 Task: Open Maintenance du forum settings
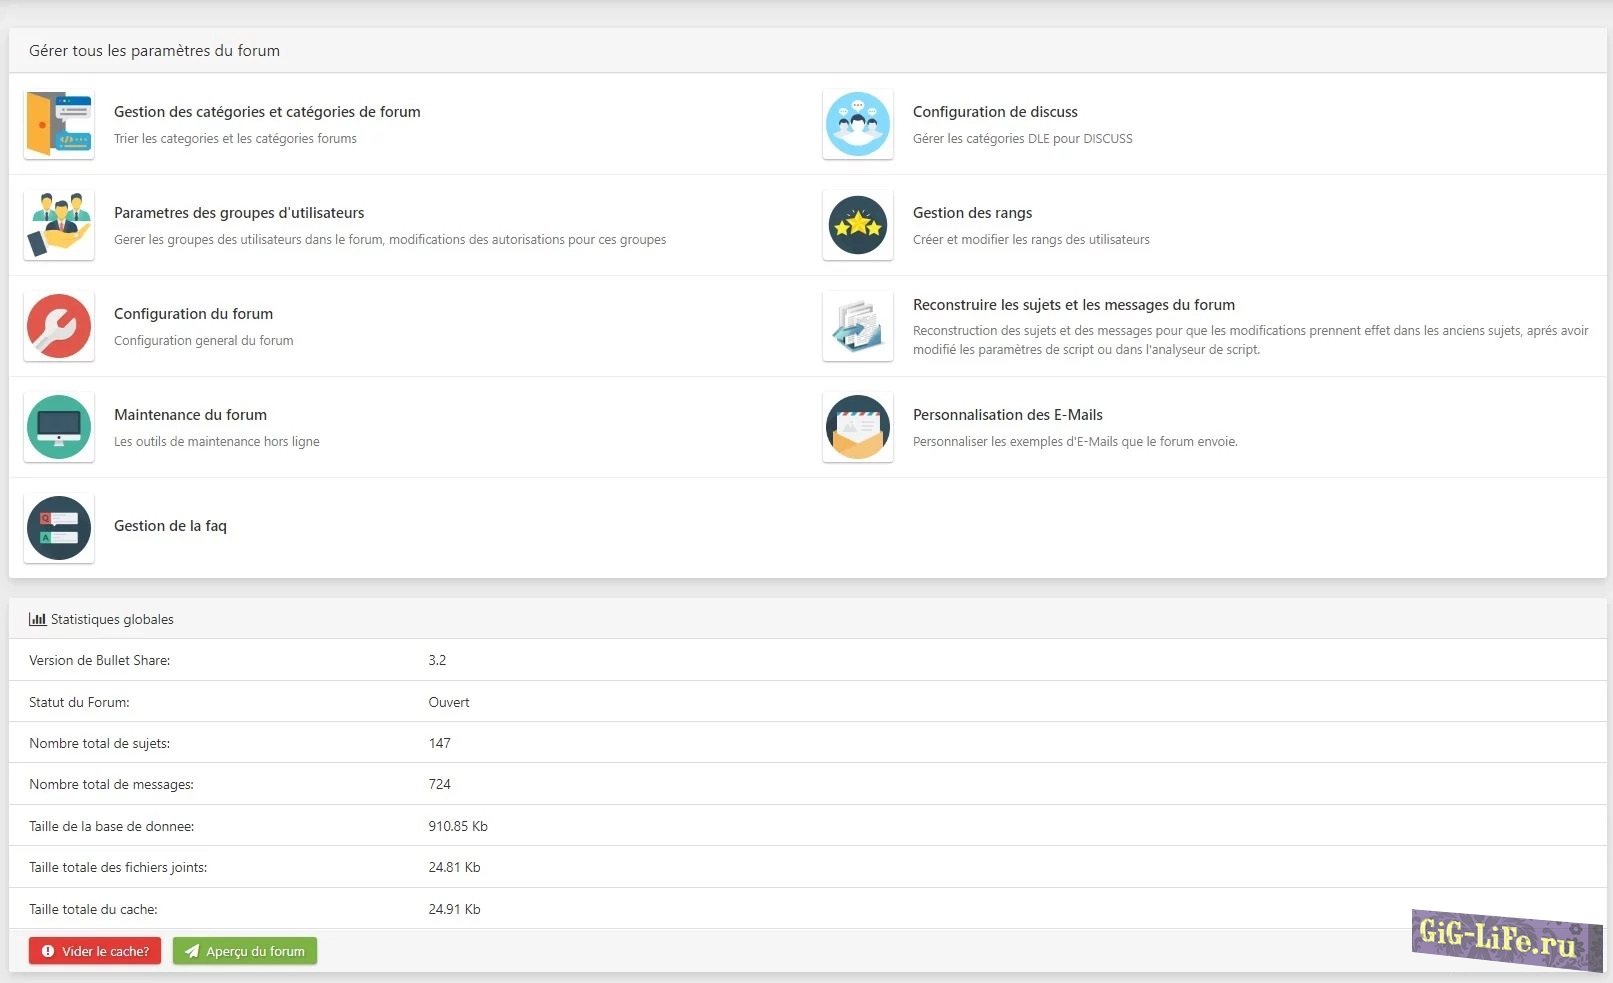(190, 415)
